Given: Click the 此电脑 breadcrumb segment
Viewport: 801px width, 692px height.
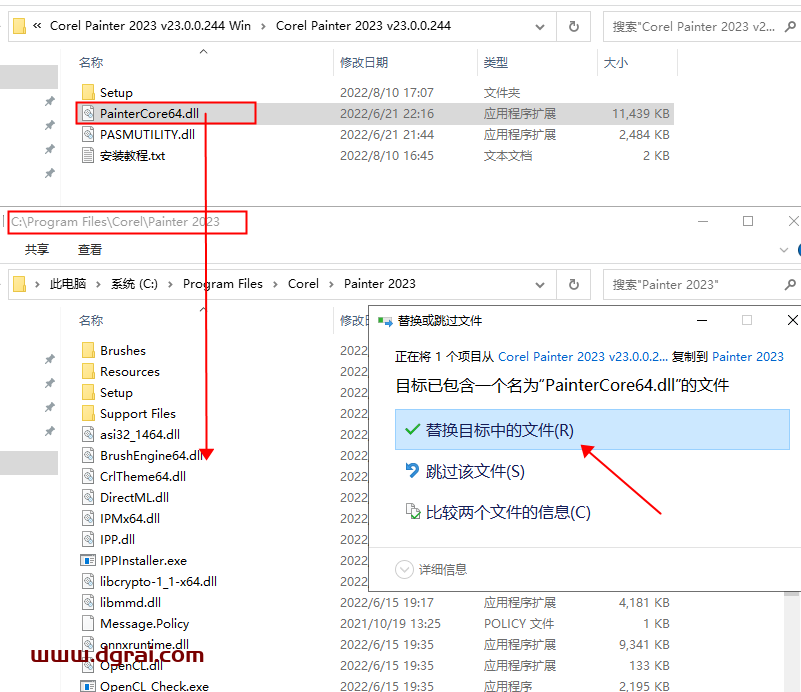Looking at the screenshot, I should (67, 283).
